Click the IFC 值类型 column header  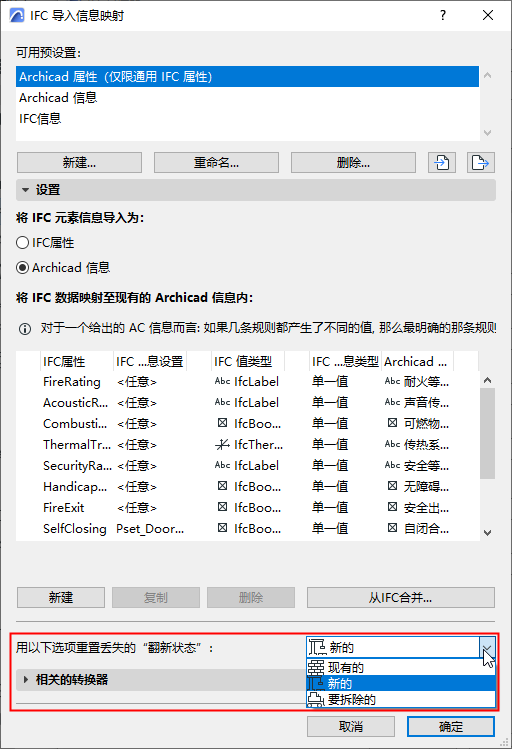(x=247, y=362)
